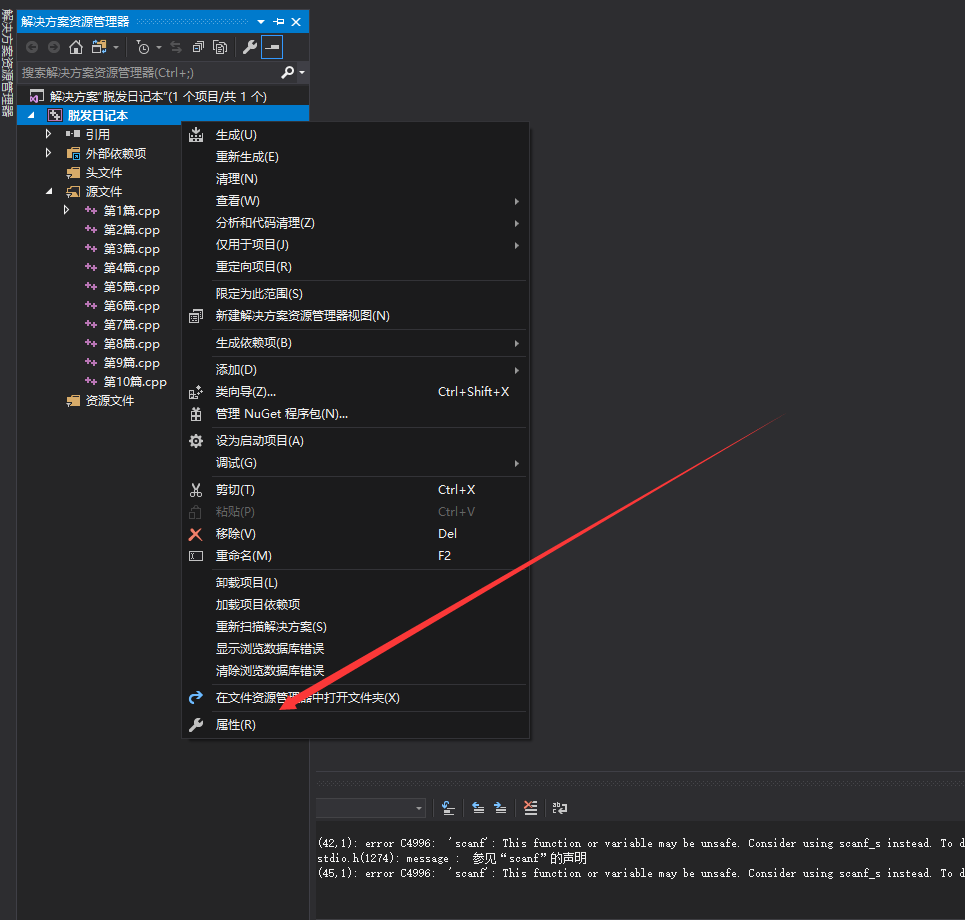Select 第4篇.cpp in the tree
965x920 pixels.
tap(131, 268)
